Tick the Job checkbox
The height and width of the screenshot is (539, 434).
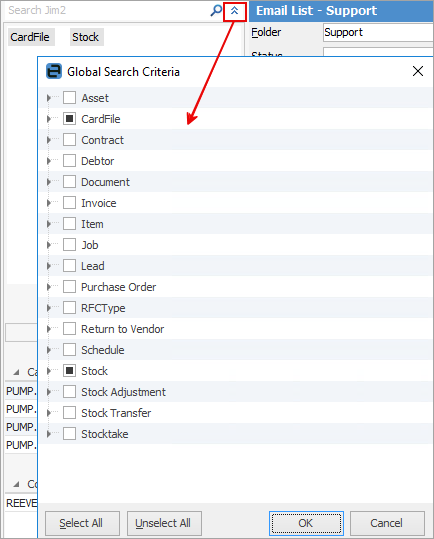[69, 245]
